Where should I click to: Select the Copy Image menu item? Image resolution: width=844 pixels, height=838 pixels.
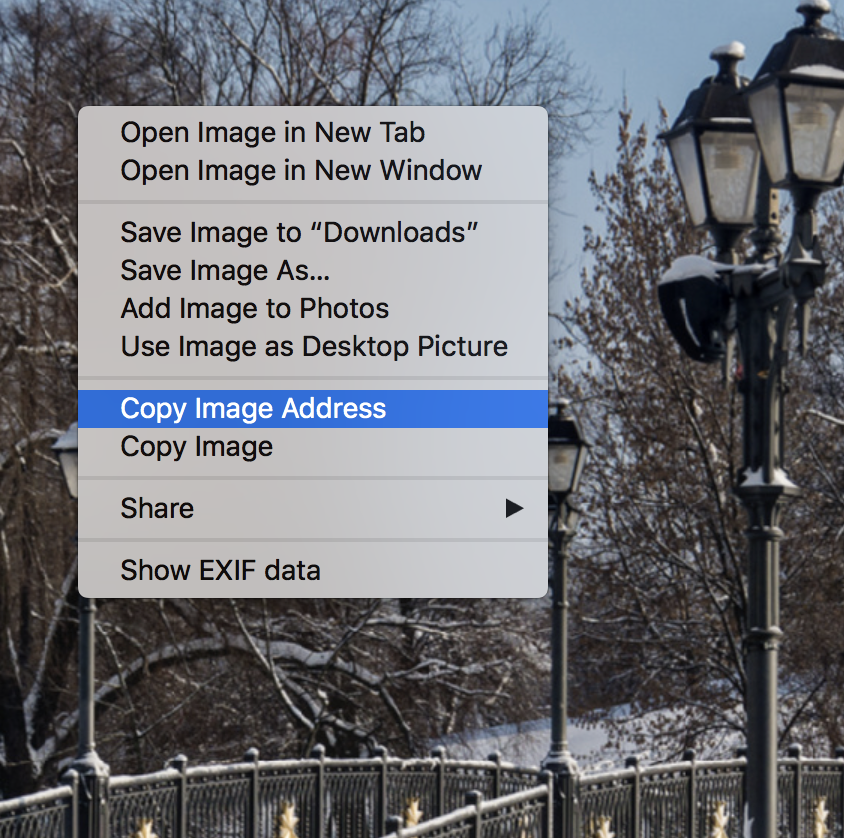[x=313, y=447]
